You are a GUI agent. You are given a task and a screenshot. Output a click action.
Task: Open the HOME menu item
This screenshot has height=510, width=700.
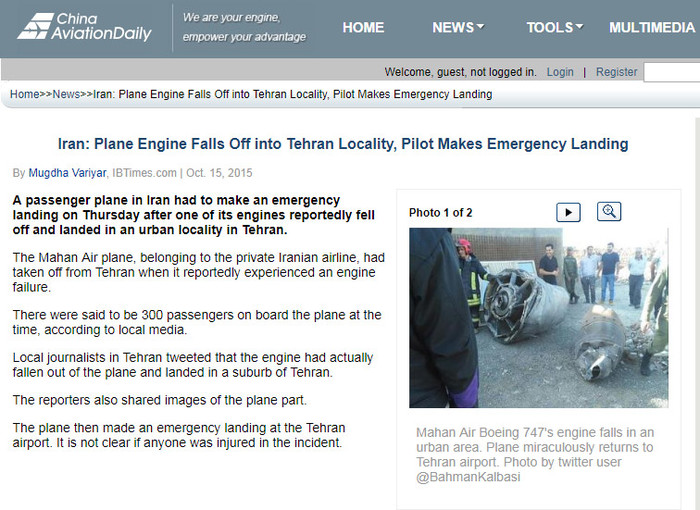(x=363, y=28)
